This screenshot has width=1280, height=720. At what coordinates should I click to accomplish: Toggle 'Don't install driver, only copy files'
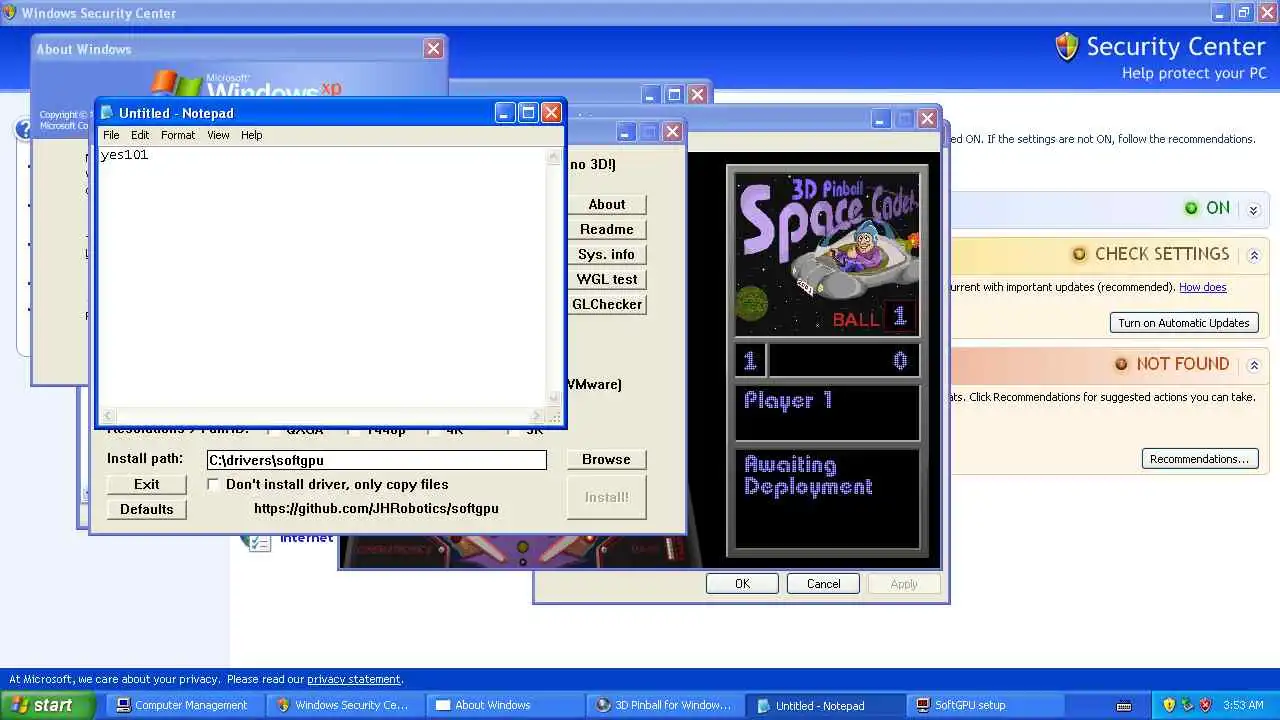point(213,484)
